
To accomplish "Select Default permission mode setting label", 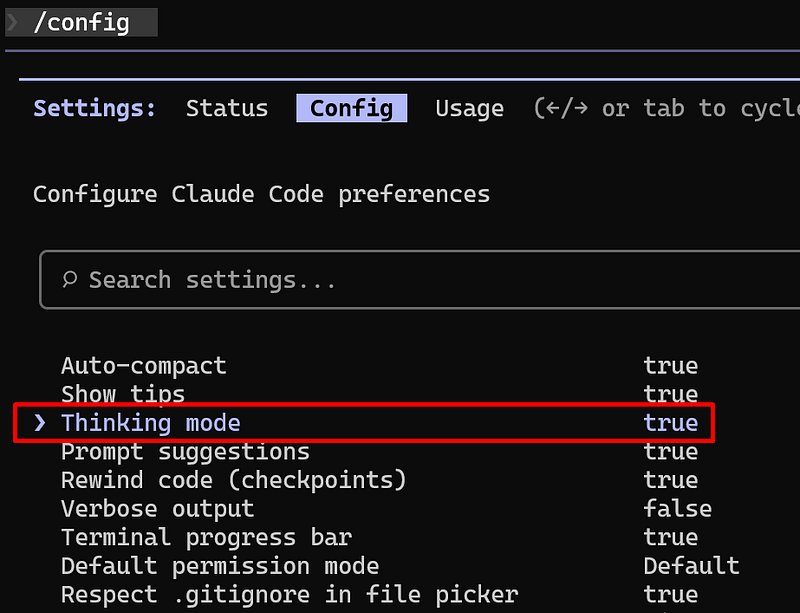I will click(220, 567).
